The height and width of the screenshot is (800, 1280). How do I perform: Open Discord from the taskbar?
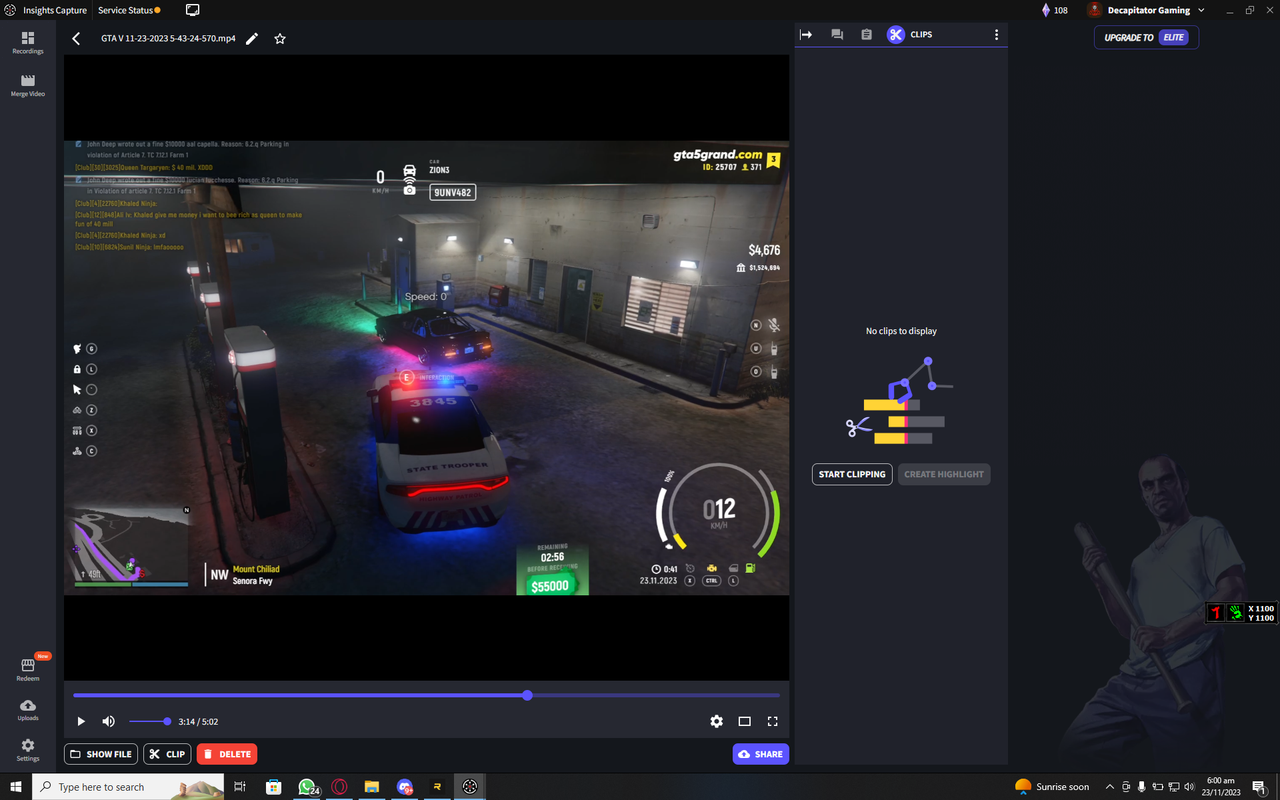click(404, 787)
